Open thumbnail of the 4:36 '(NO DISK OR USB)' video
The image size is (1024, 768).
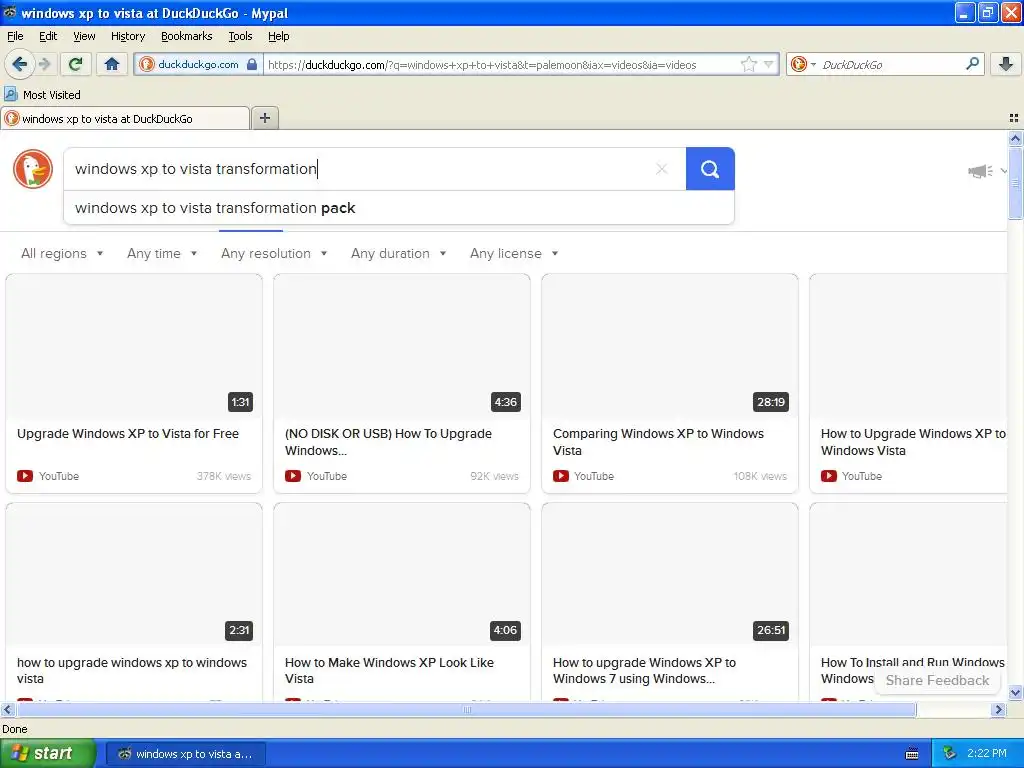pyautogui.click(x=402, y=346)
